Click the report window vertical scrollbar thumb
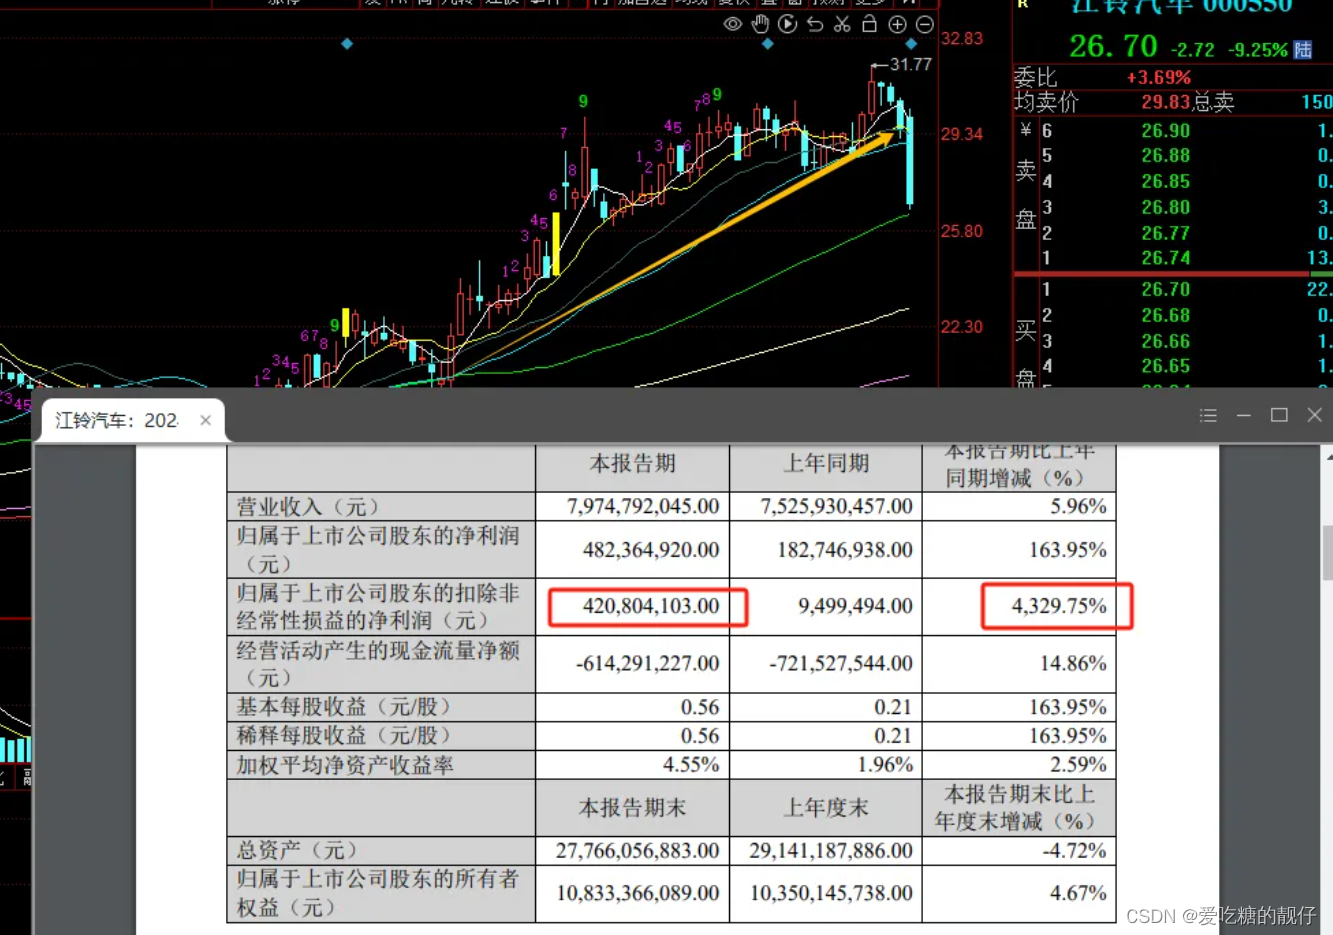The width and height of the screenshot is (1333, 935). 1327,552
